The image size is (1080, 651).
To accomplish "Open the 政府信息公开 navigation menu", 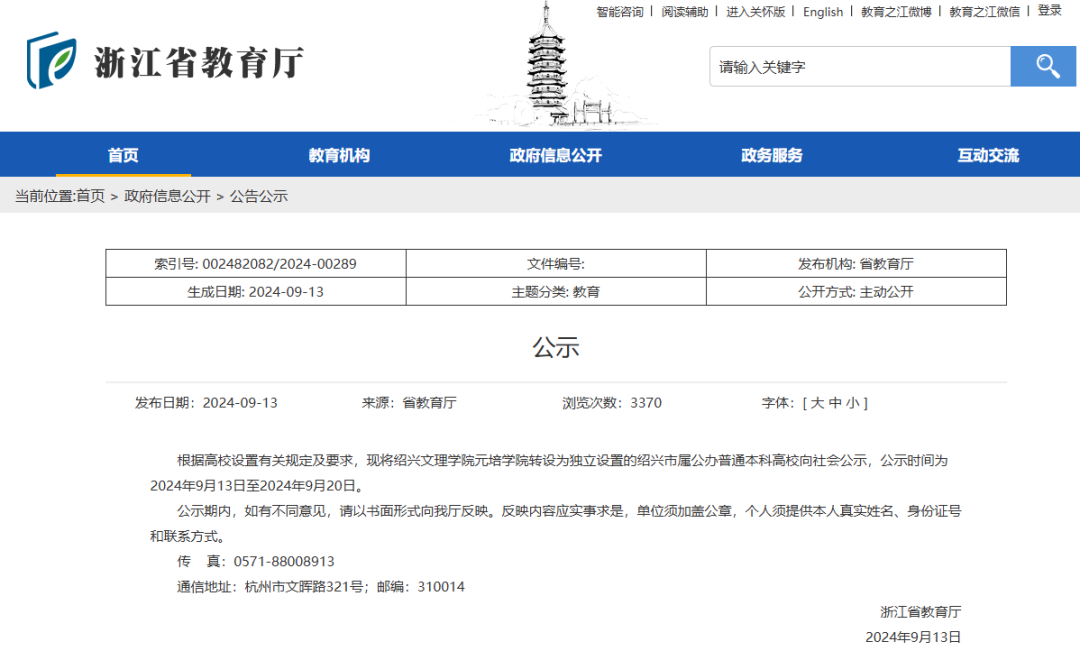I will [554, 154].
